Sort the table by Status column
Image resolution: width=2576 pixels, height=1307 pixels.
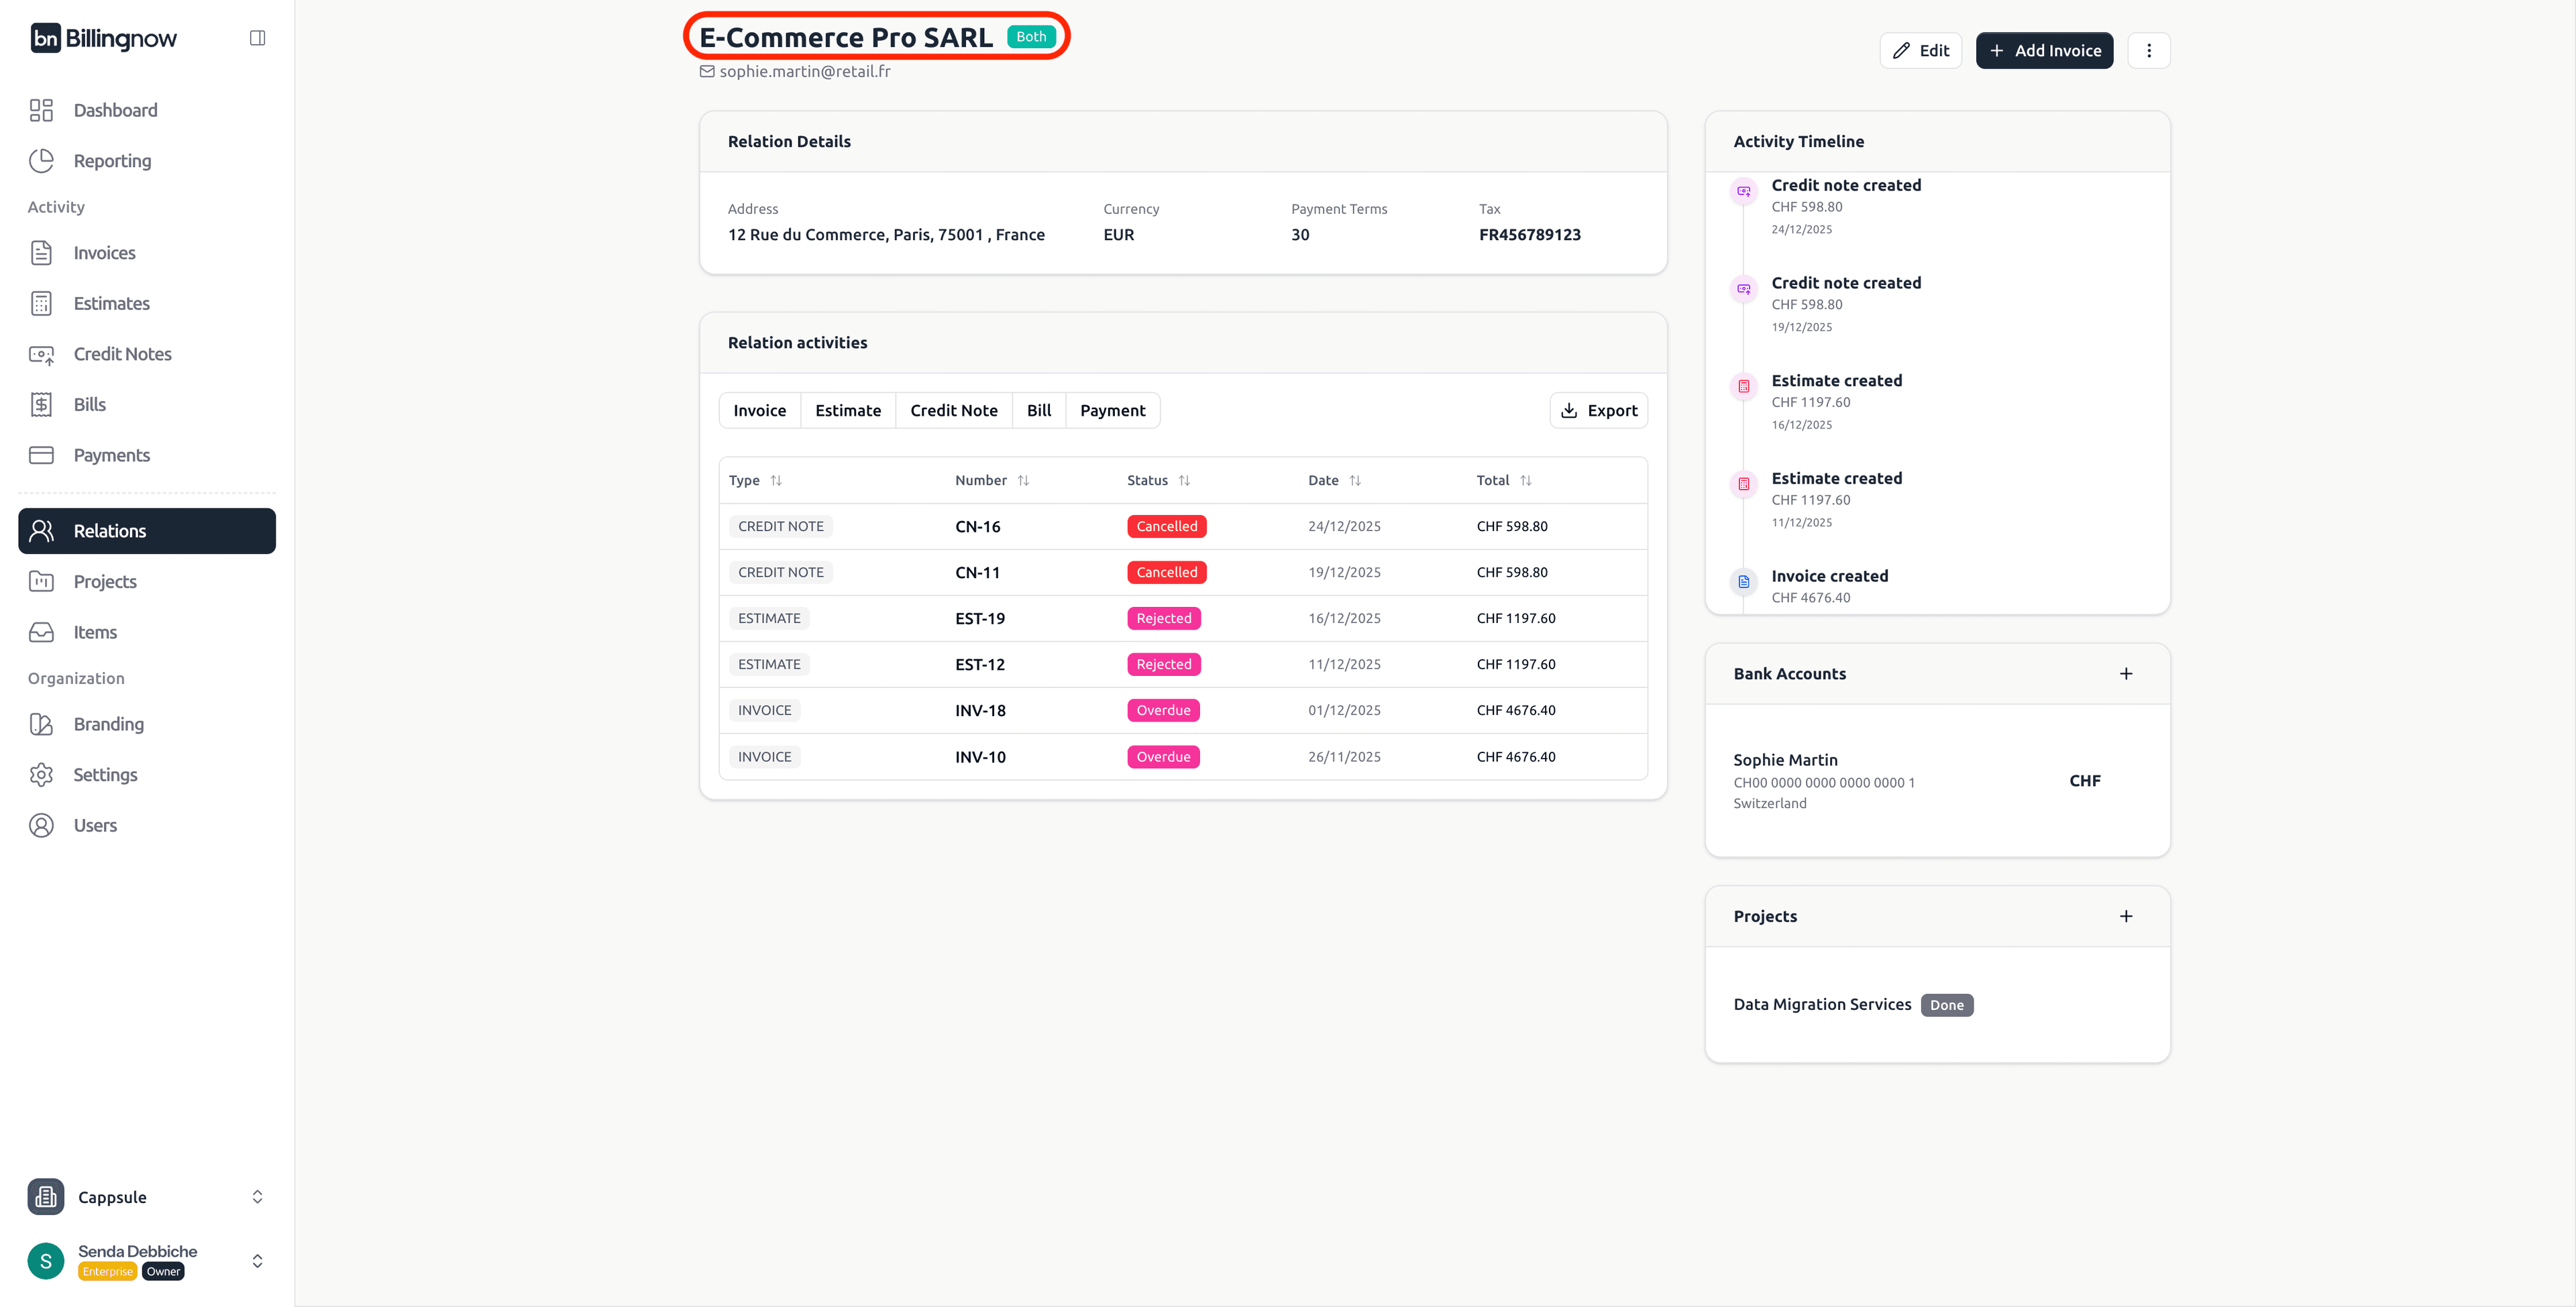click(x=1183, y=481)
